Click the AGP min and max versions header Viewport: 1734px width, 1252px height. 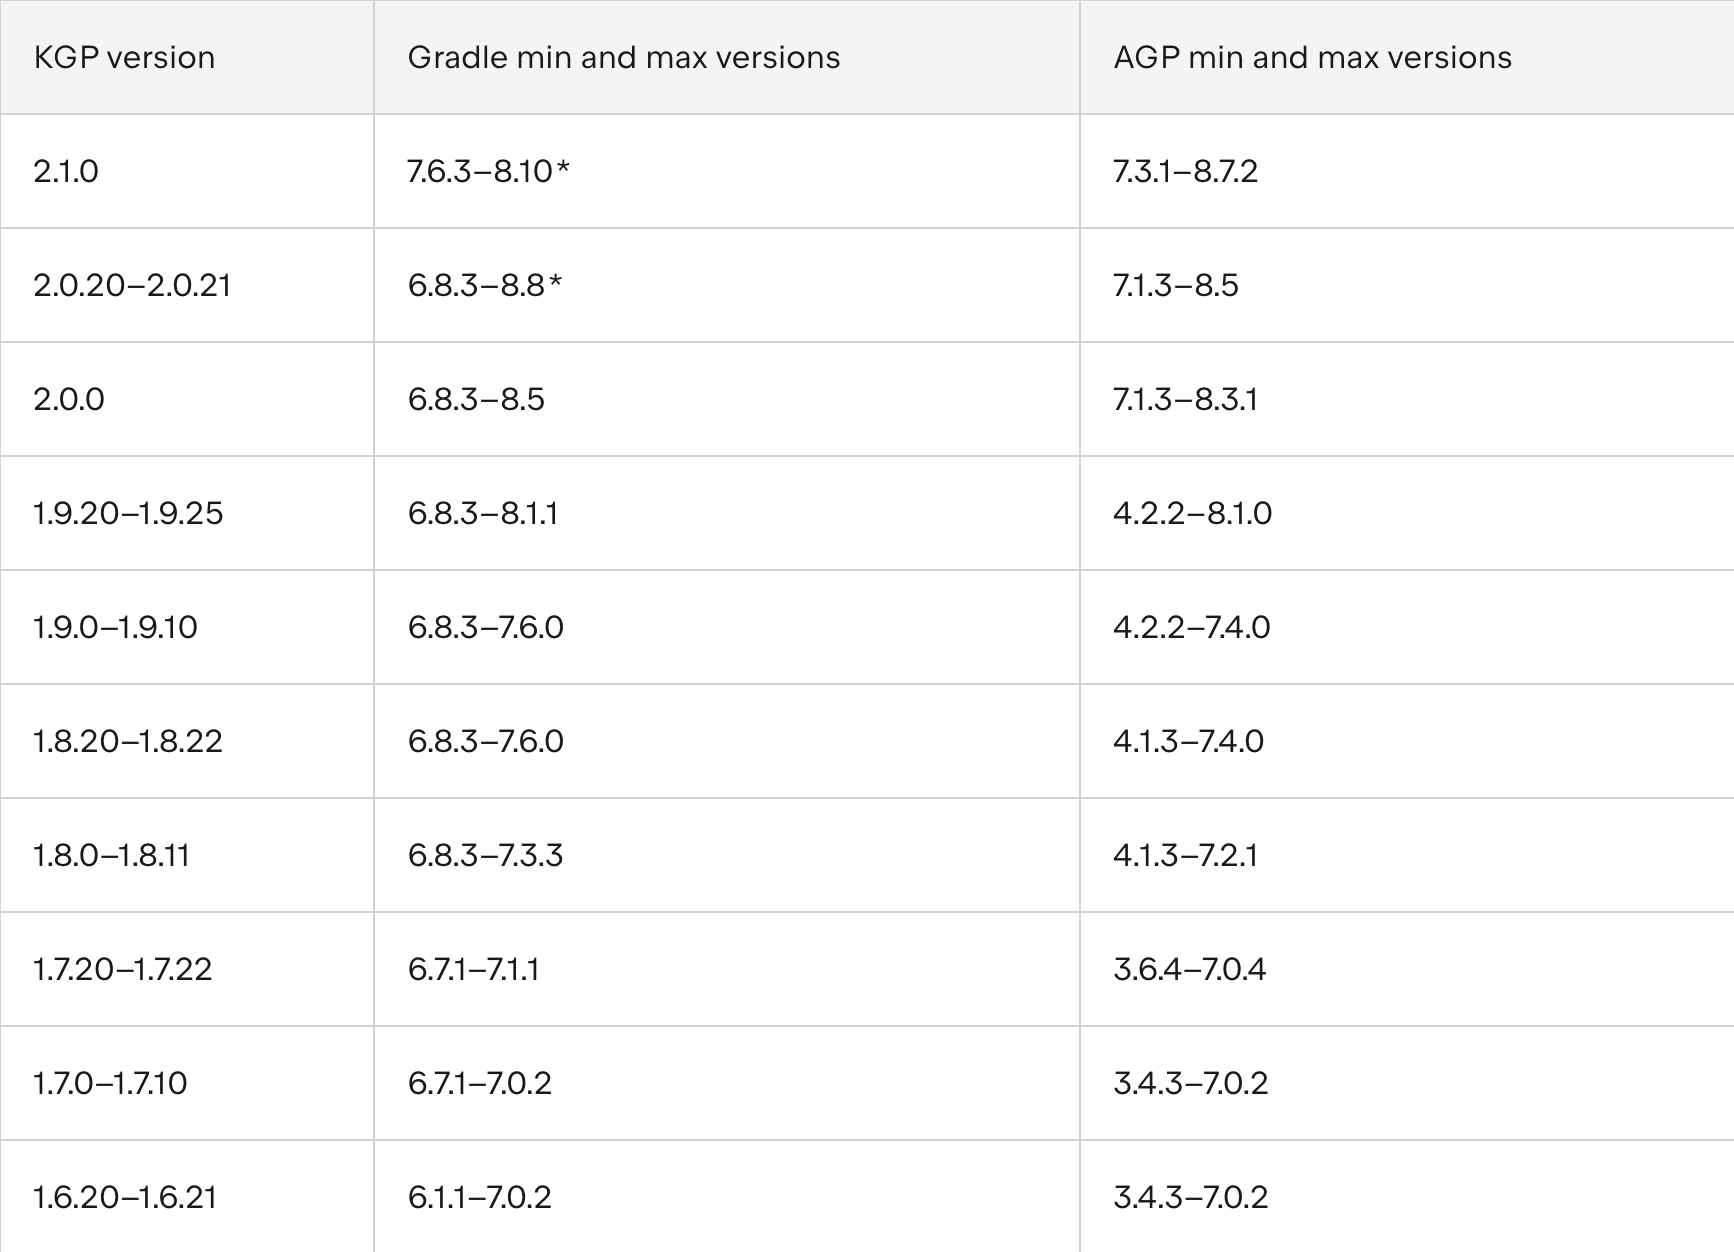[x=1407, y=57]
